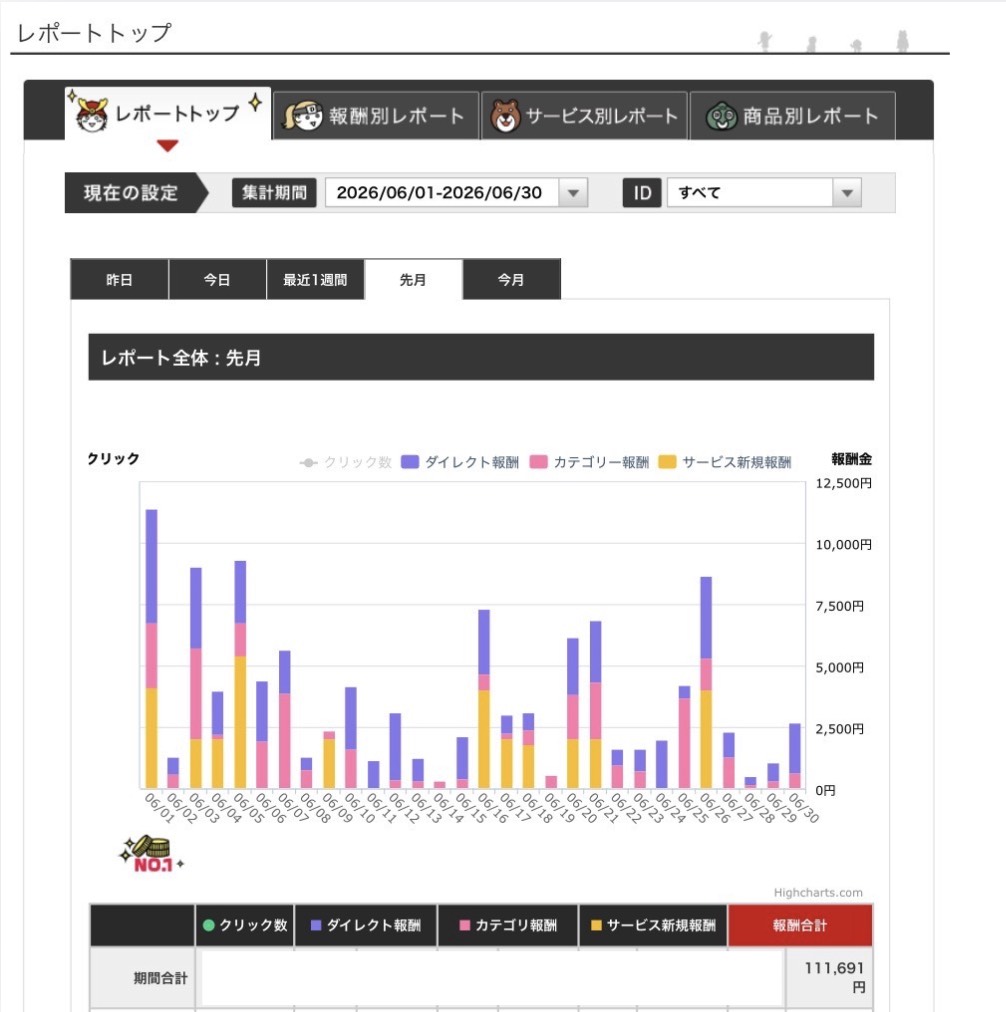Click the 期間合計 row label
This screenshot has width=1006, height=1012.
[160, 978]
